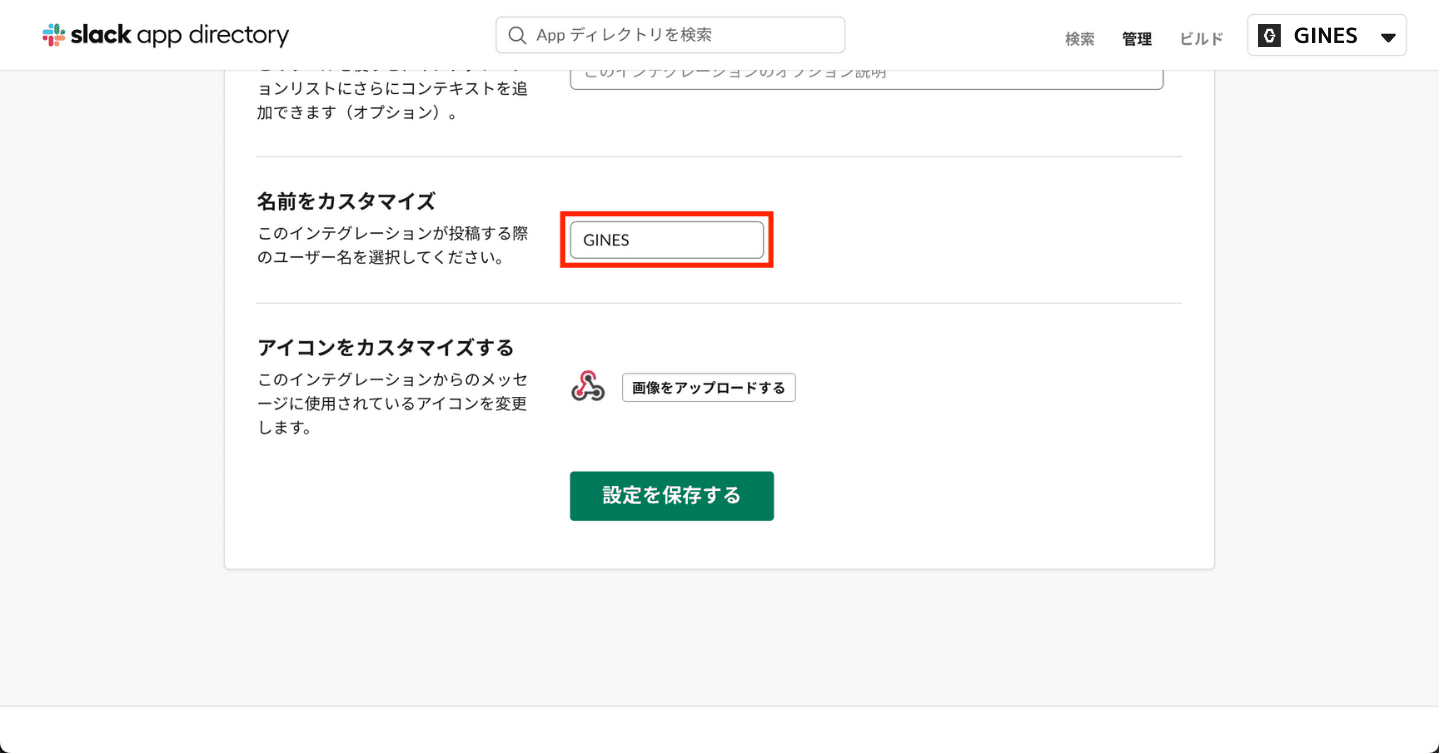The image size is (1440, 754).
Task: Open the GINES workspace dropdown arrow
Action: 1388,38
